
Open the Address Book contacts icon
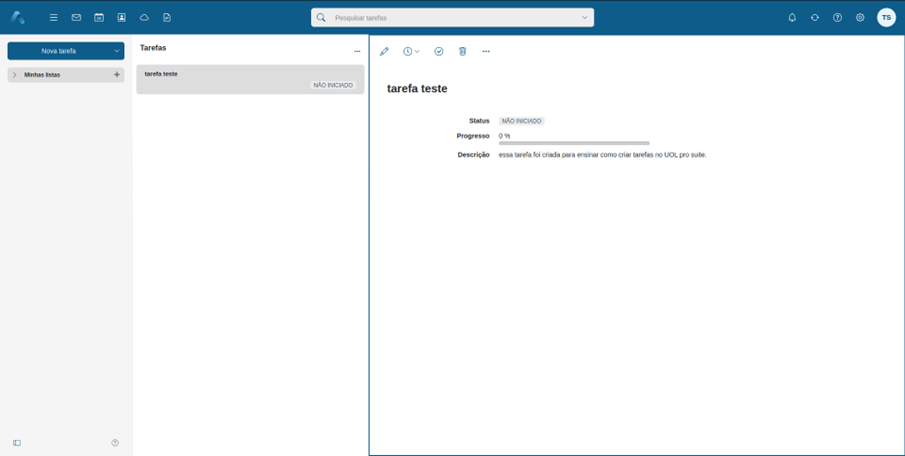click(x=122, y=18)
